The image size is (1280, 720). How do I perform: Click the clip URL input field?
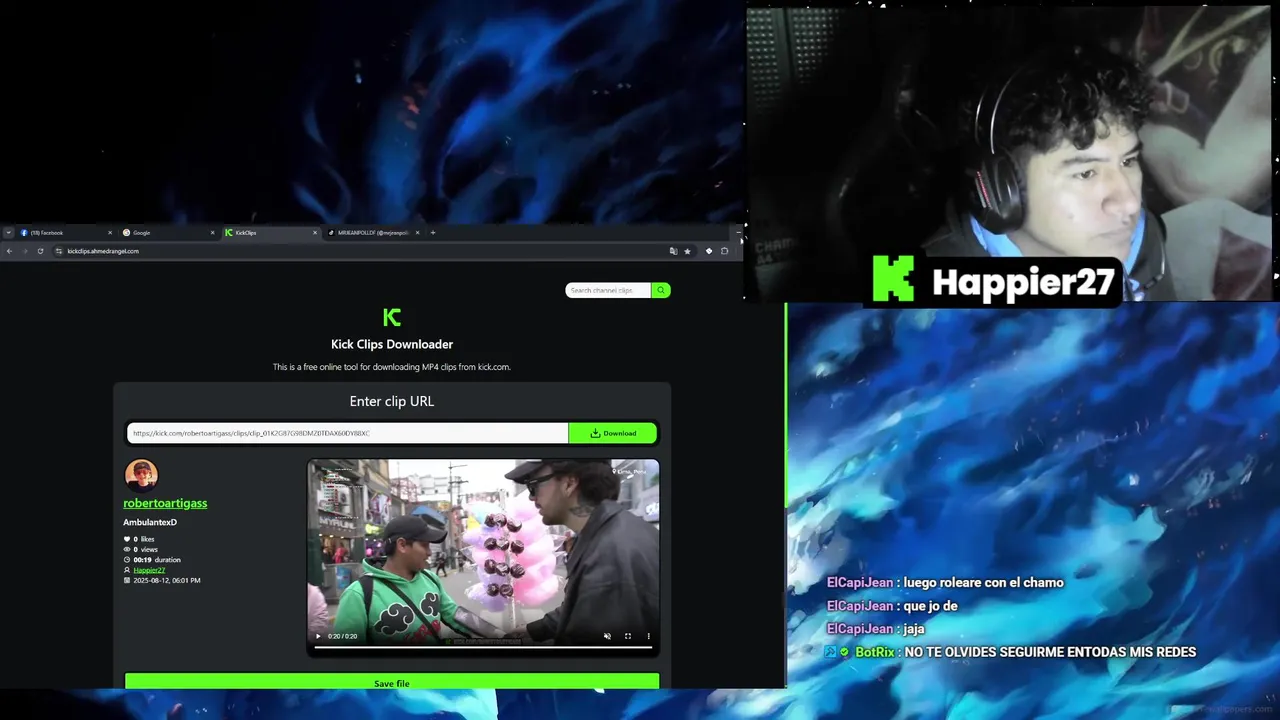point(348,433)
